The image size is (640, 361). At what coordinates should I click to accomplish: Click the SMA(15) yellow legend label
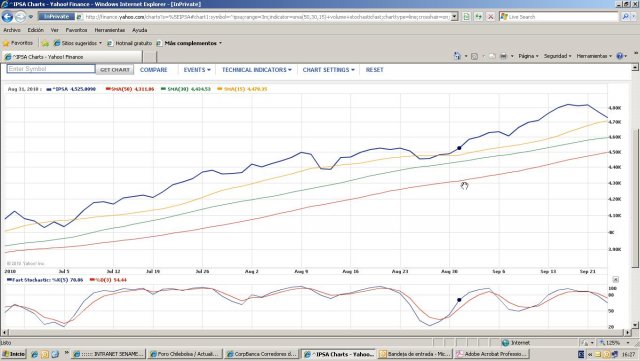(x=245, y=89)
